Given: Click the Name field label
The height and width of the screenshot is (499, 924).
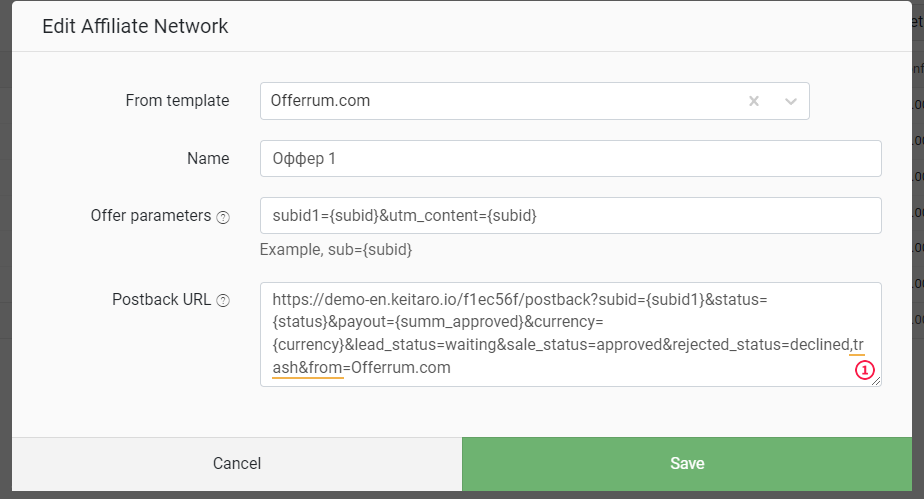Looking at the screenshot, I should pos(208,158).
